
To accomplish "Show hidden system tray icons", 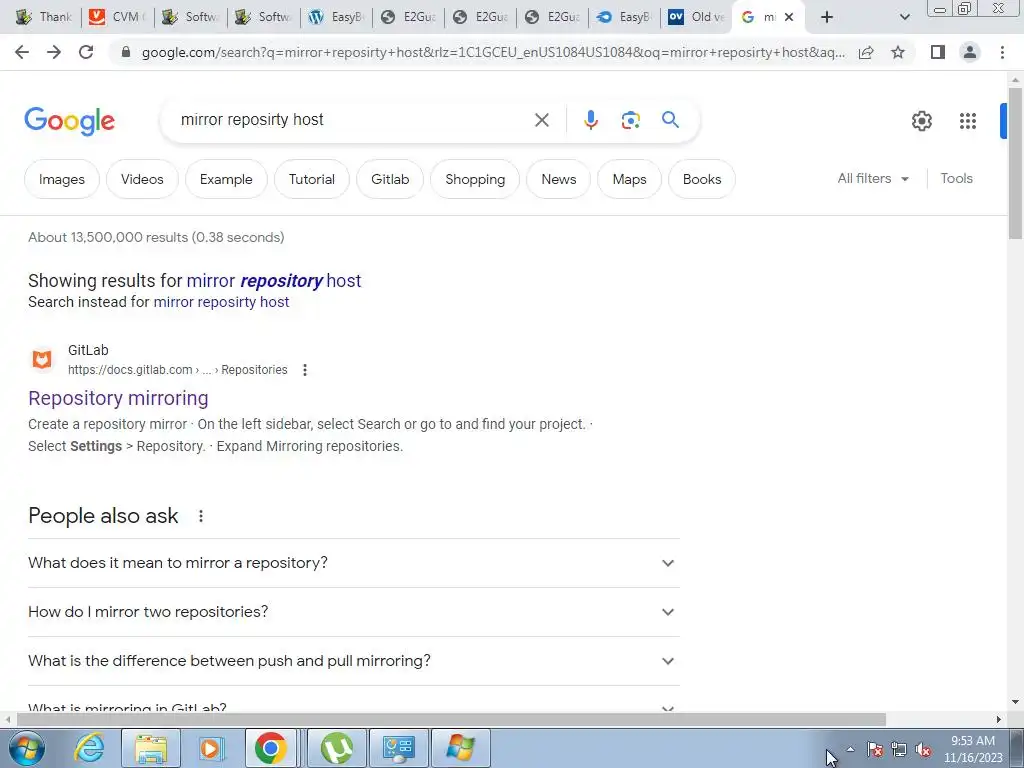I will 850,749.
